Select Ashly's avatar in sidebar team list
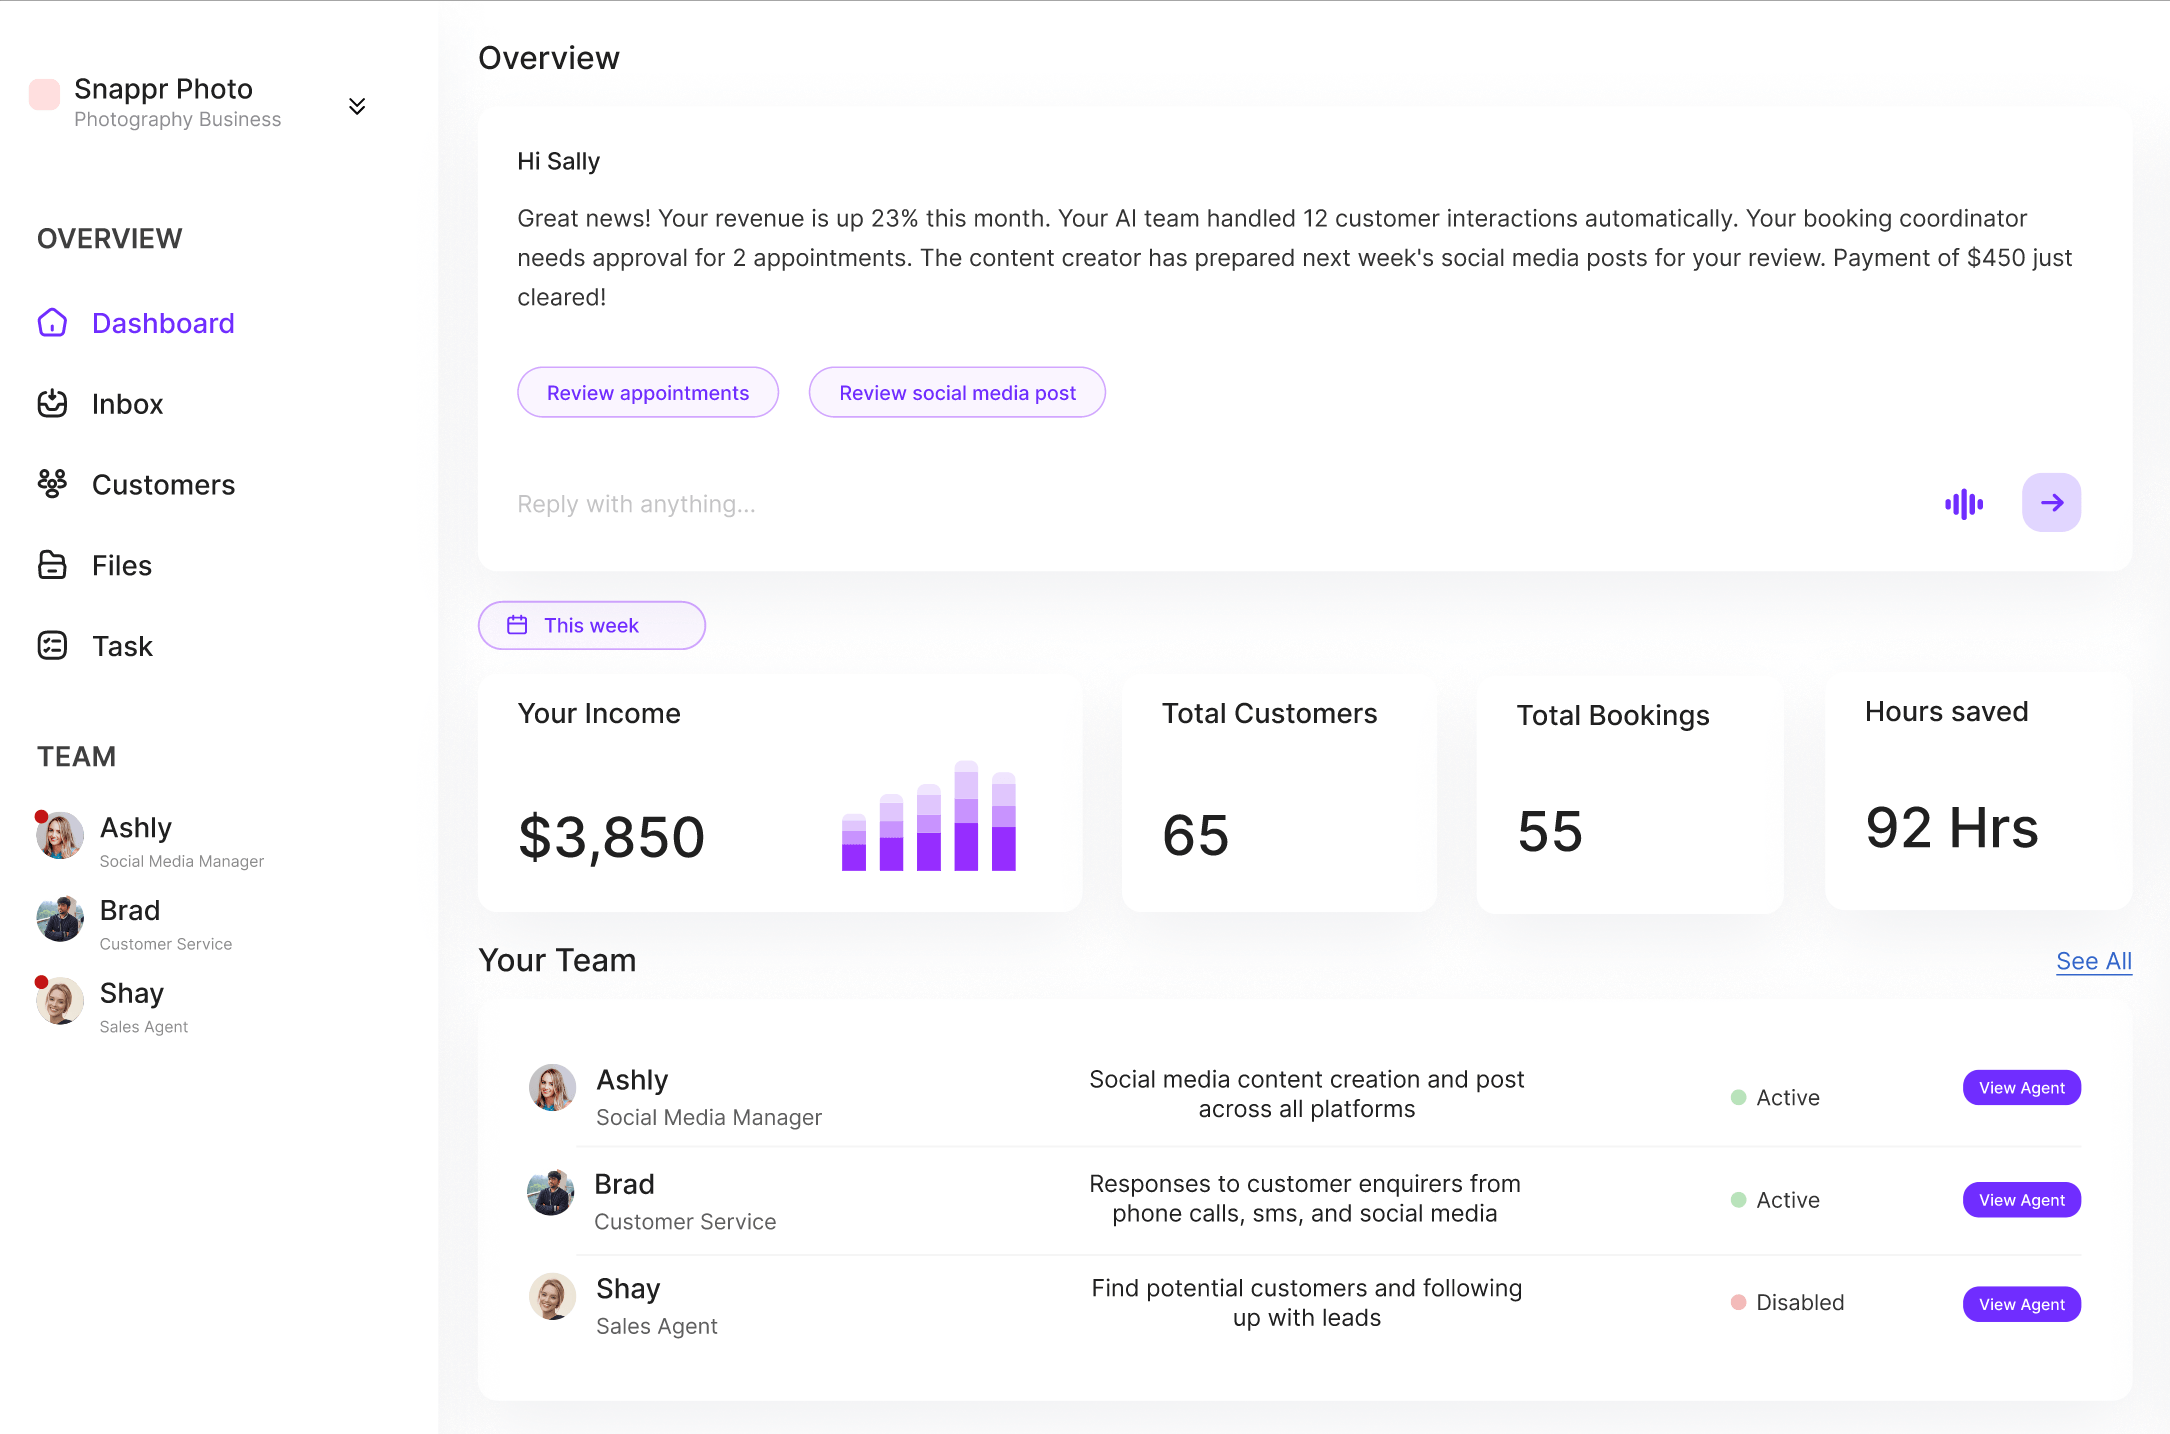 coord(60,836)
